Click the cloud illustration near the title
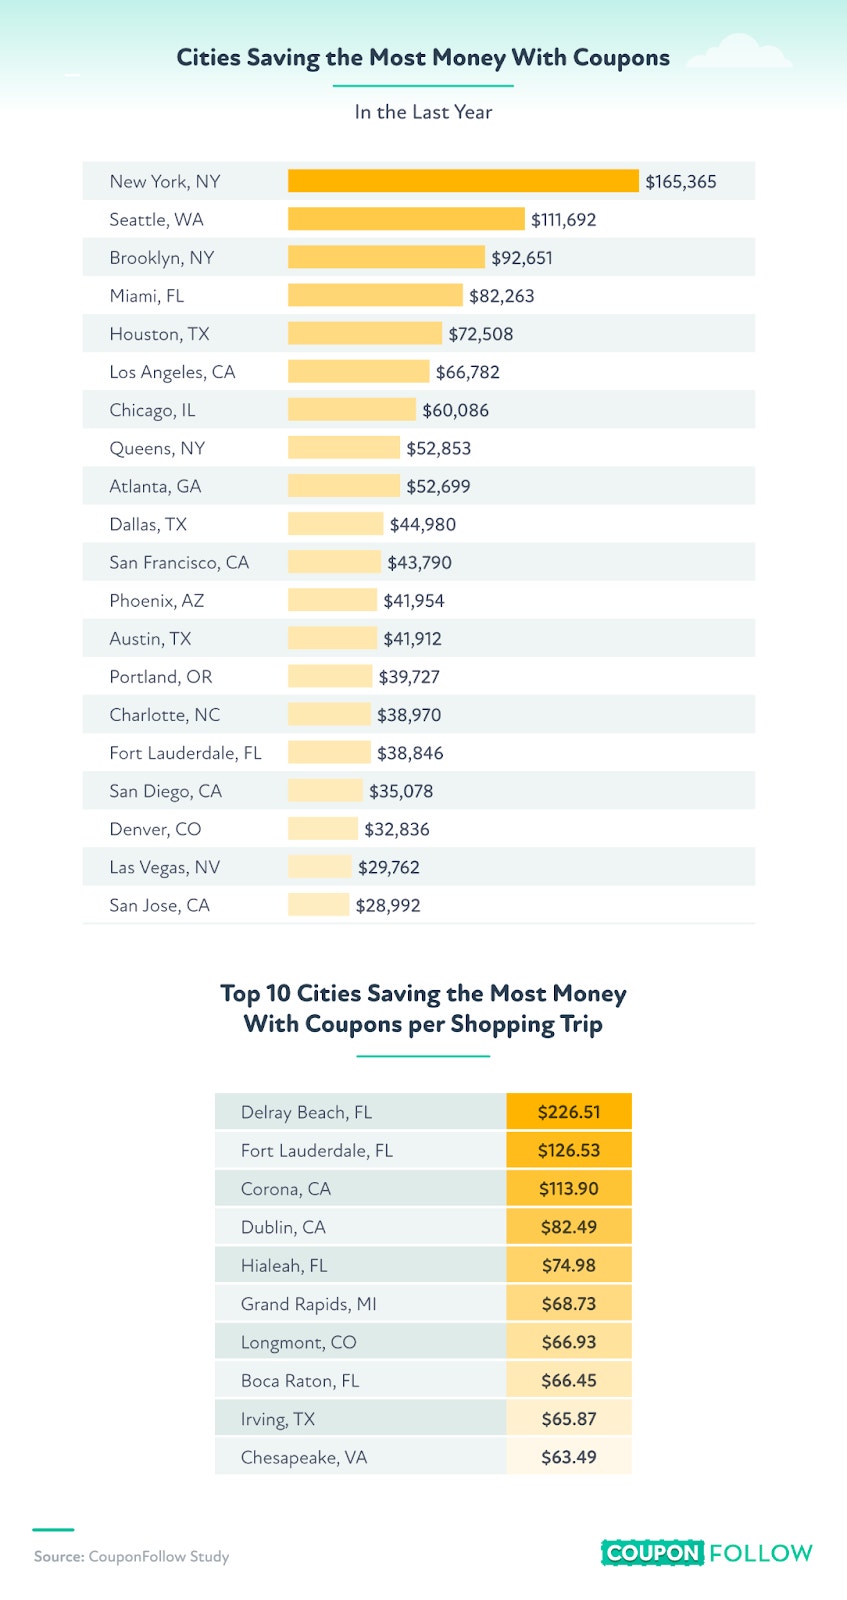 tap(739, 52)
